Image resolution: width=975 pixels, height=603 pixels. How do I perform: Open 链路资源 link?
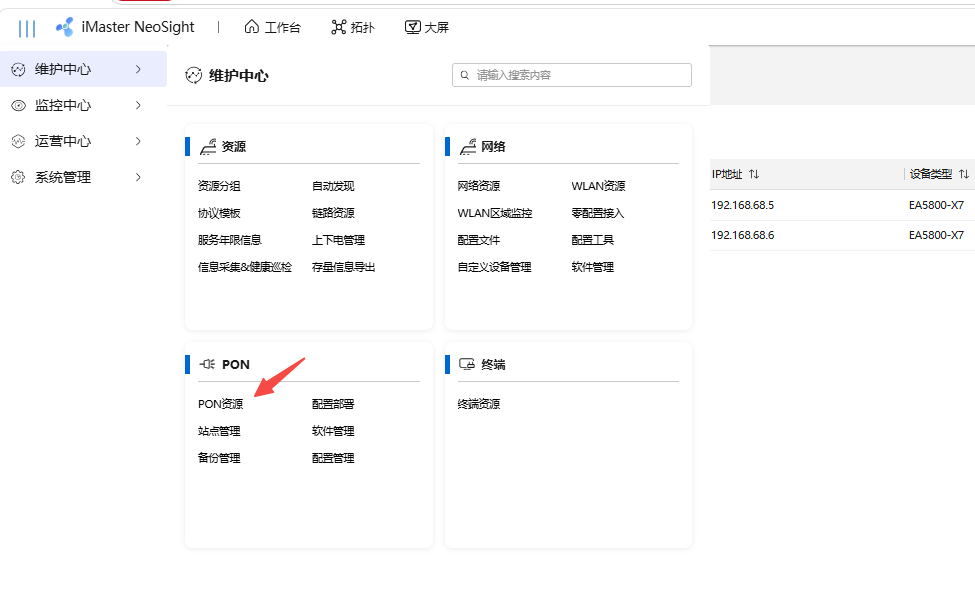coord(333,213)
